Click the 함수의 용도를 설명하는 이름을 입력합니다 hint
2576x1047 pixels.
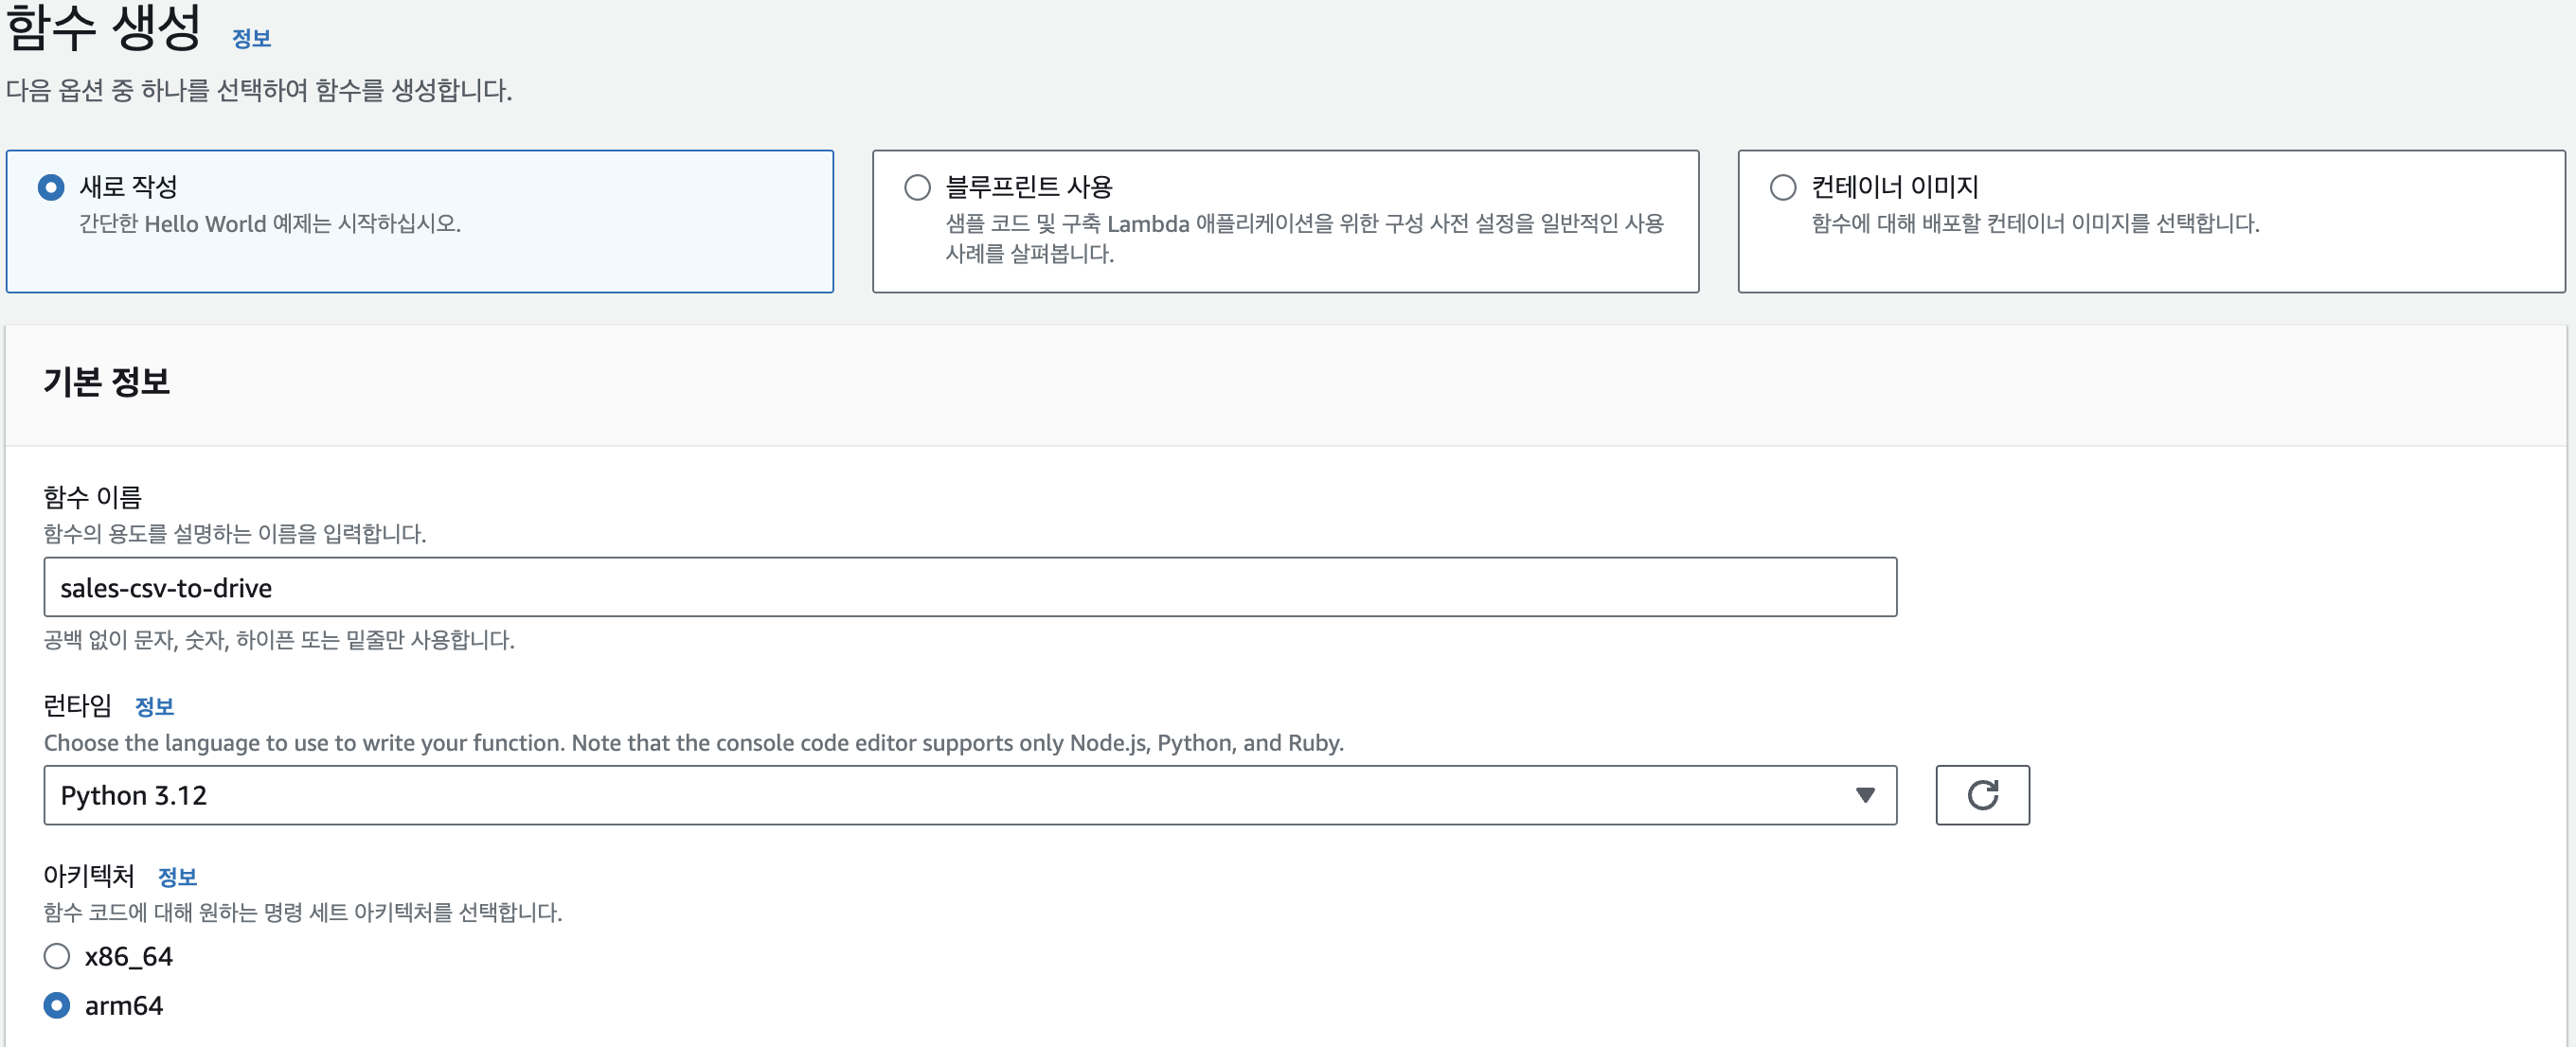tap(235, 533)
